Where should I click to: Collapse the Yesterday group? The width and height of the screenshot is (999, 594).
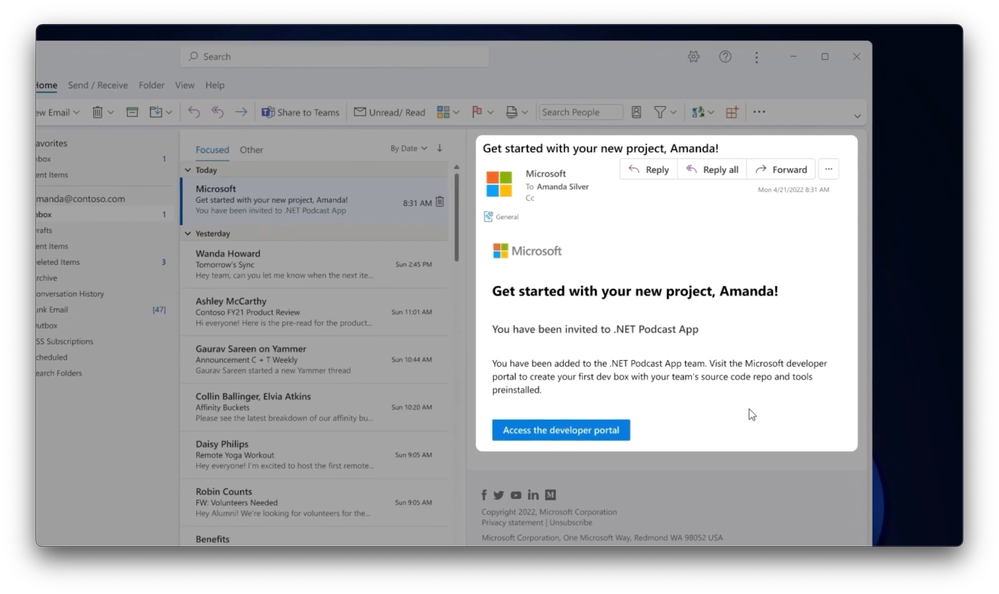187,233
